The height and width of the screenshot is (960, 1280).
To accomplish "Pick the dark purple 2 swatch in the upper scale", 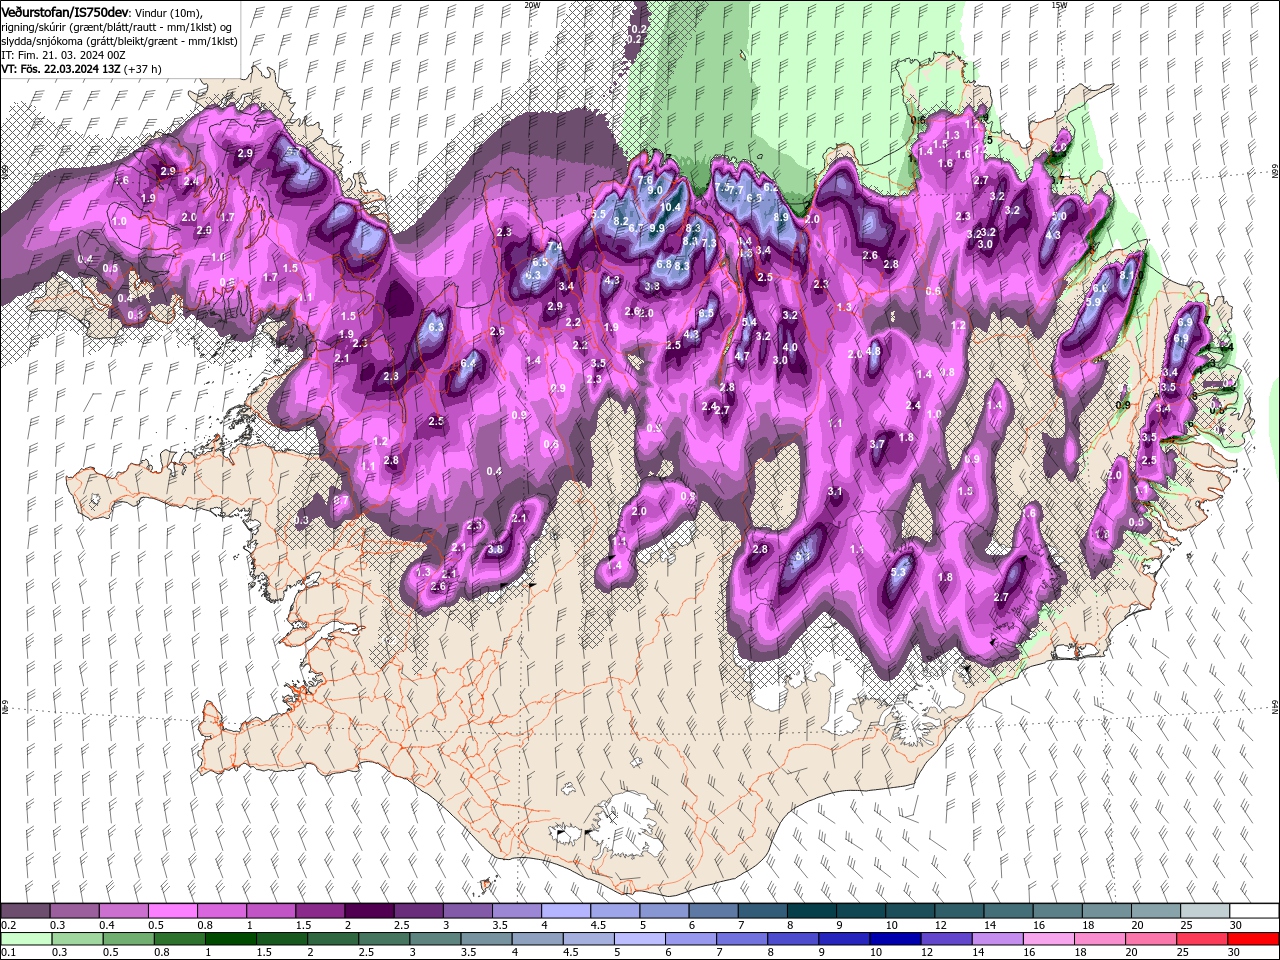I will point(369,910).
